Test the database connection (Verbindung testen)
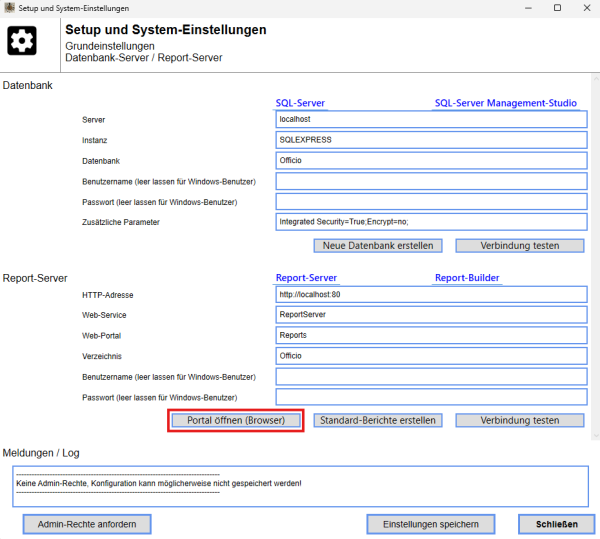 click(520, 245)
